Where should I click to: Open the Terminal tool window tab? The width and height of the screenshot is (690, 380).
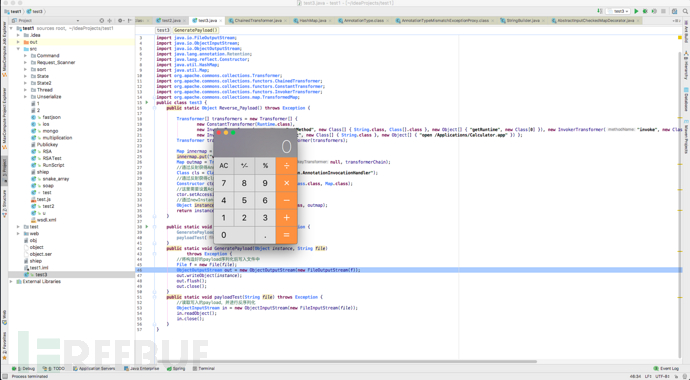(x=204, y=369)
